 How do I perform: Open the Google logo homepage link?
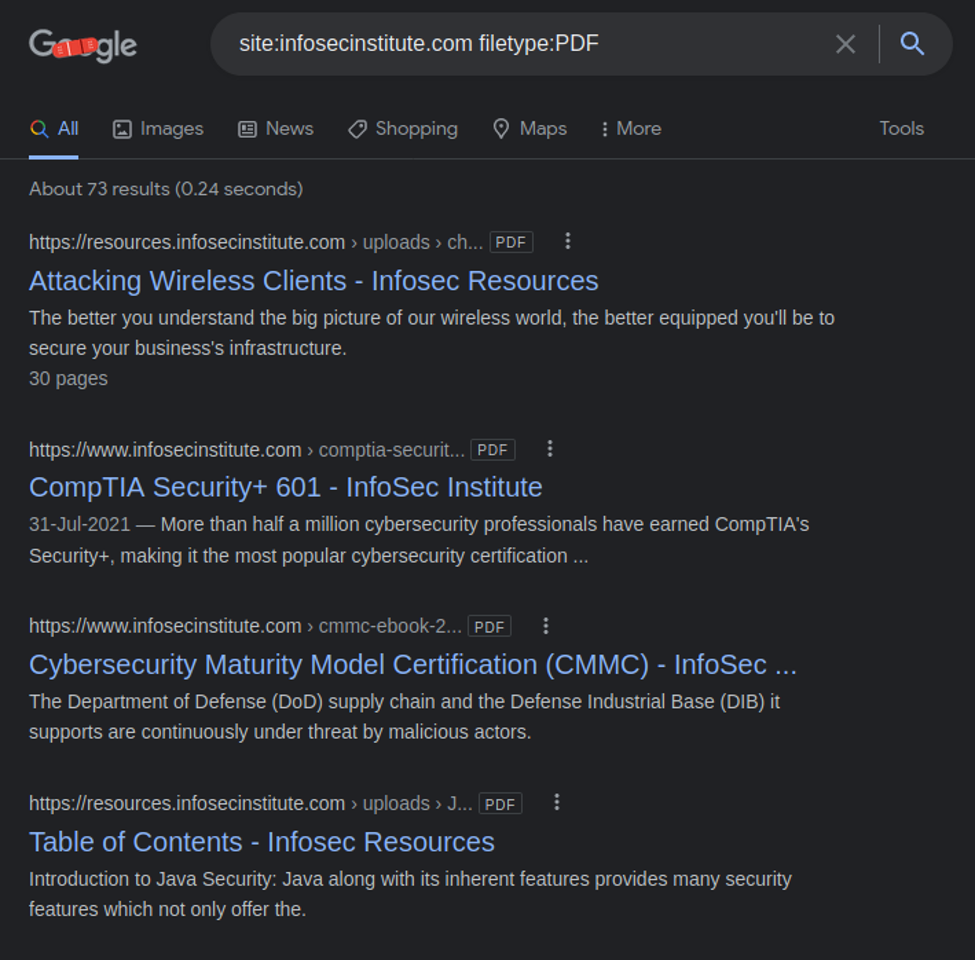pos(83,45)
